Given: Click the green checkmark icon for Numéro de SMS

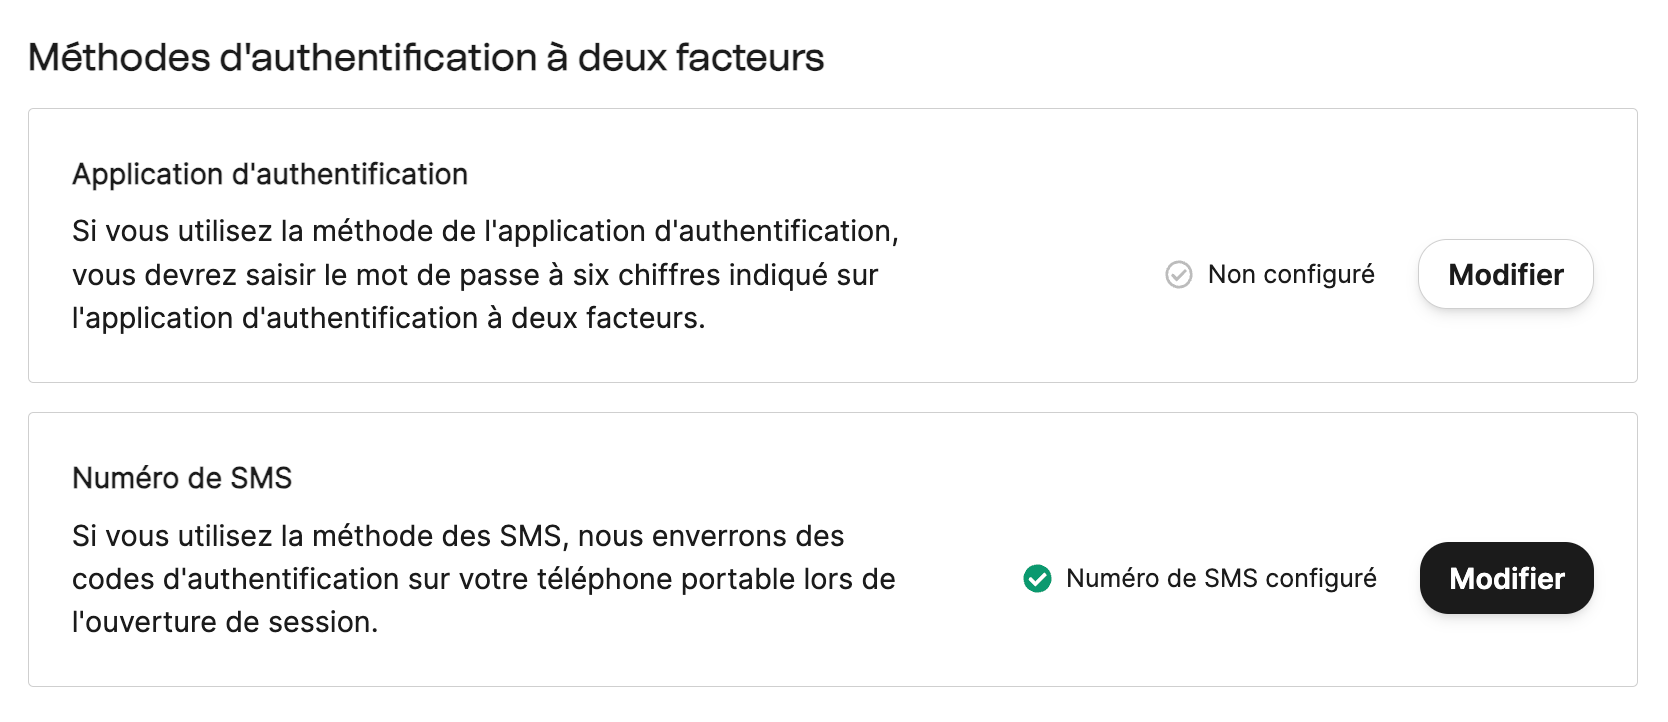Looking at the screenshot, I should (1036, 578).
